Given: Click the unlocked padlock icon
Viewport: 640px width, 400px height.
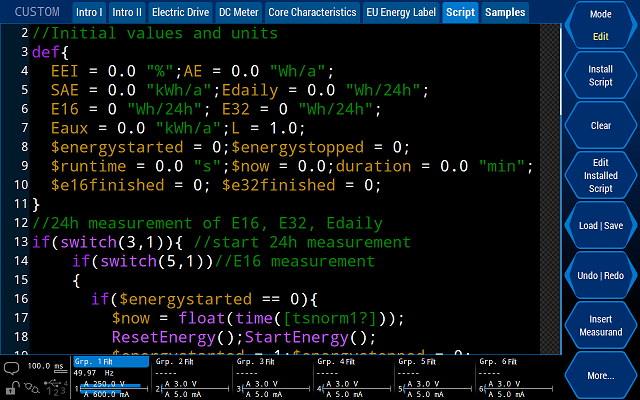Looking at the screenshot, I should click(12, 388).
